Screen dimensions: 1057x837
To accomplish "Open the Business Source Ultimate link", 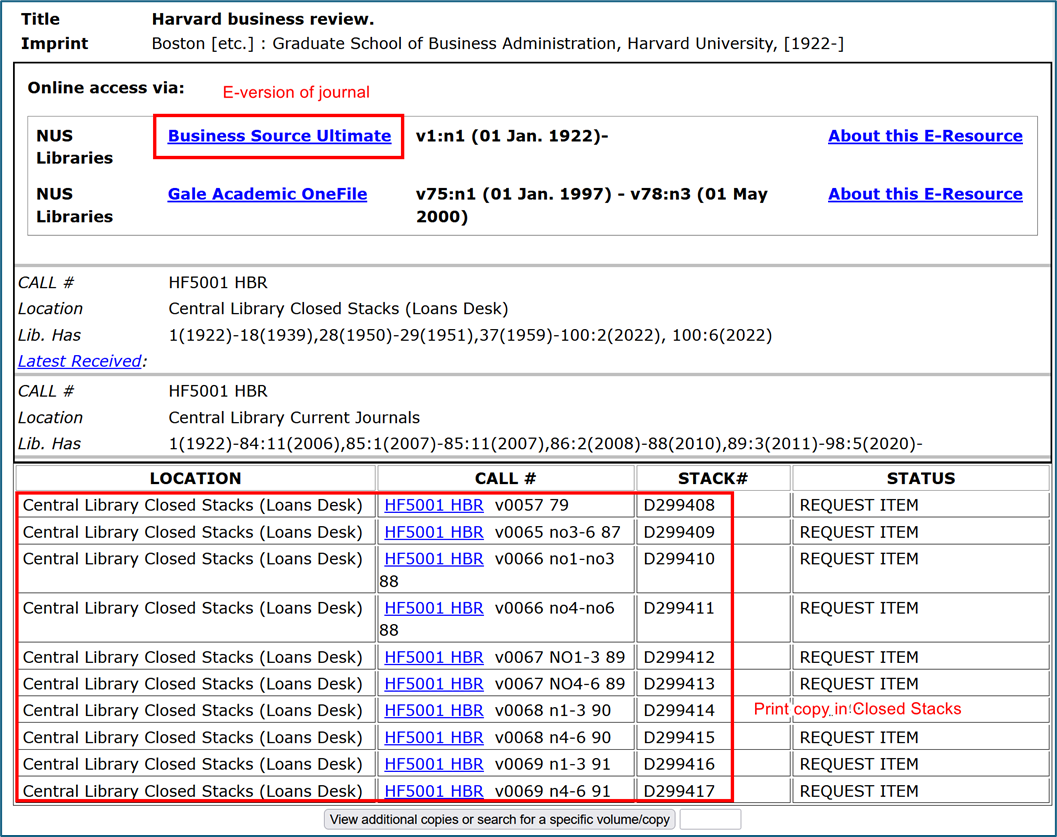I will coord(279,136).
